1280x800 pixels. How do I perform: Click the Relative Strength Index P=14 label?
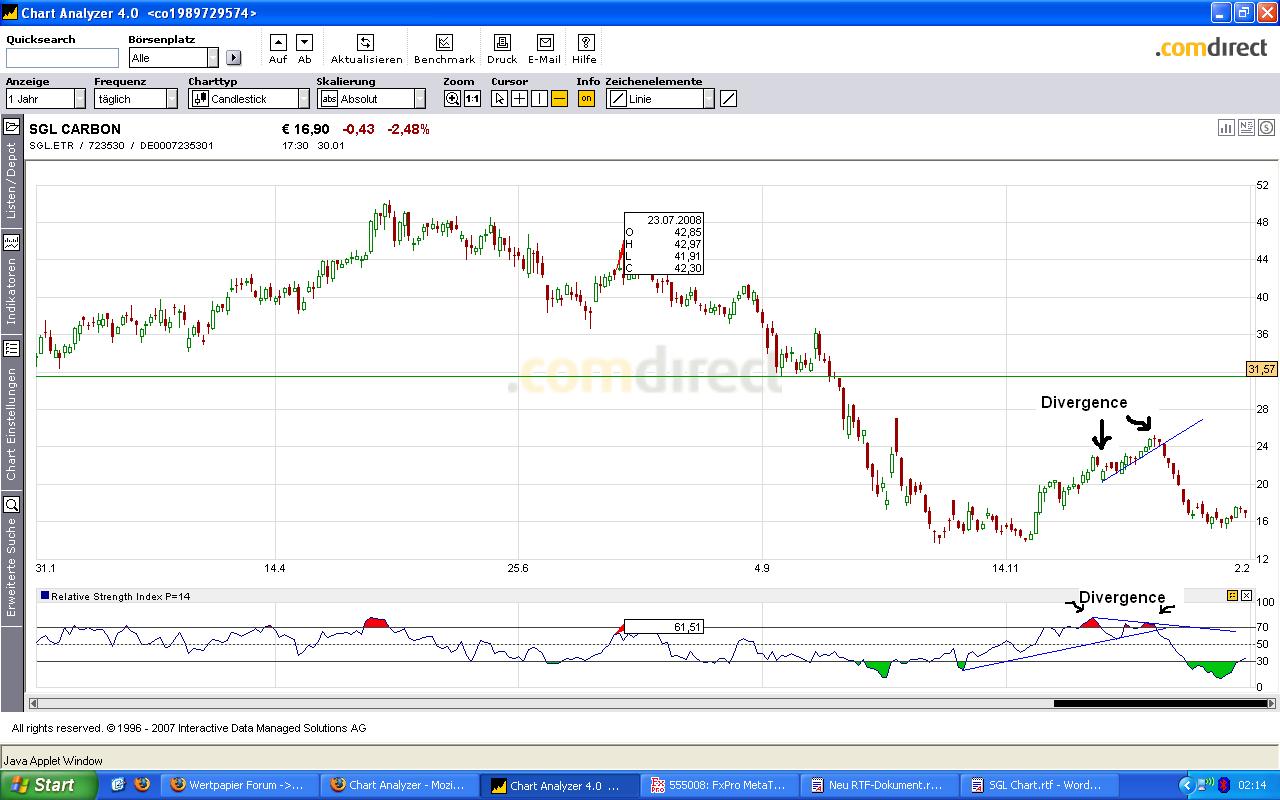click(x=120, y=596)
